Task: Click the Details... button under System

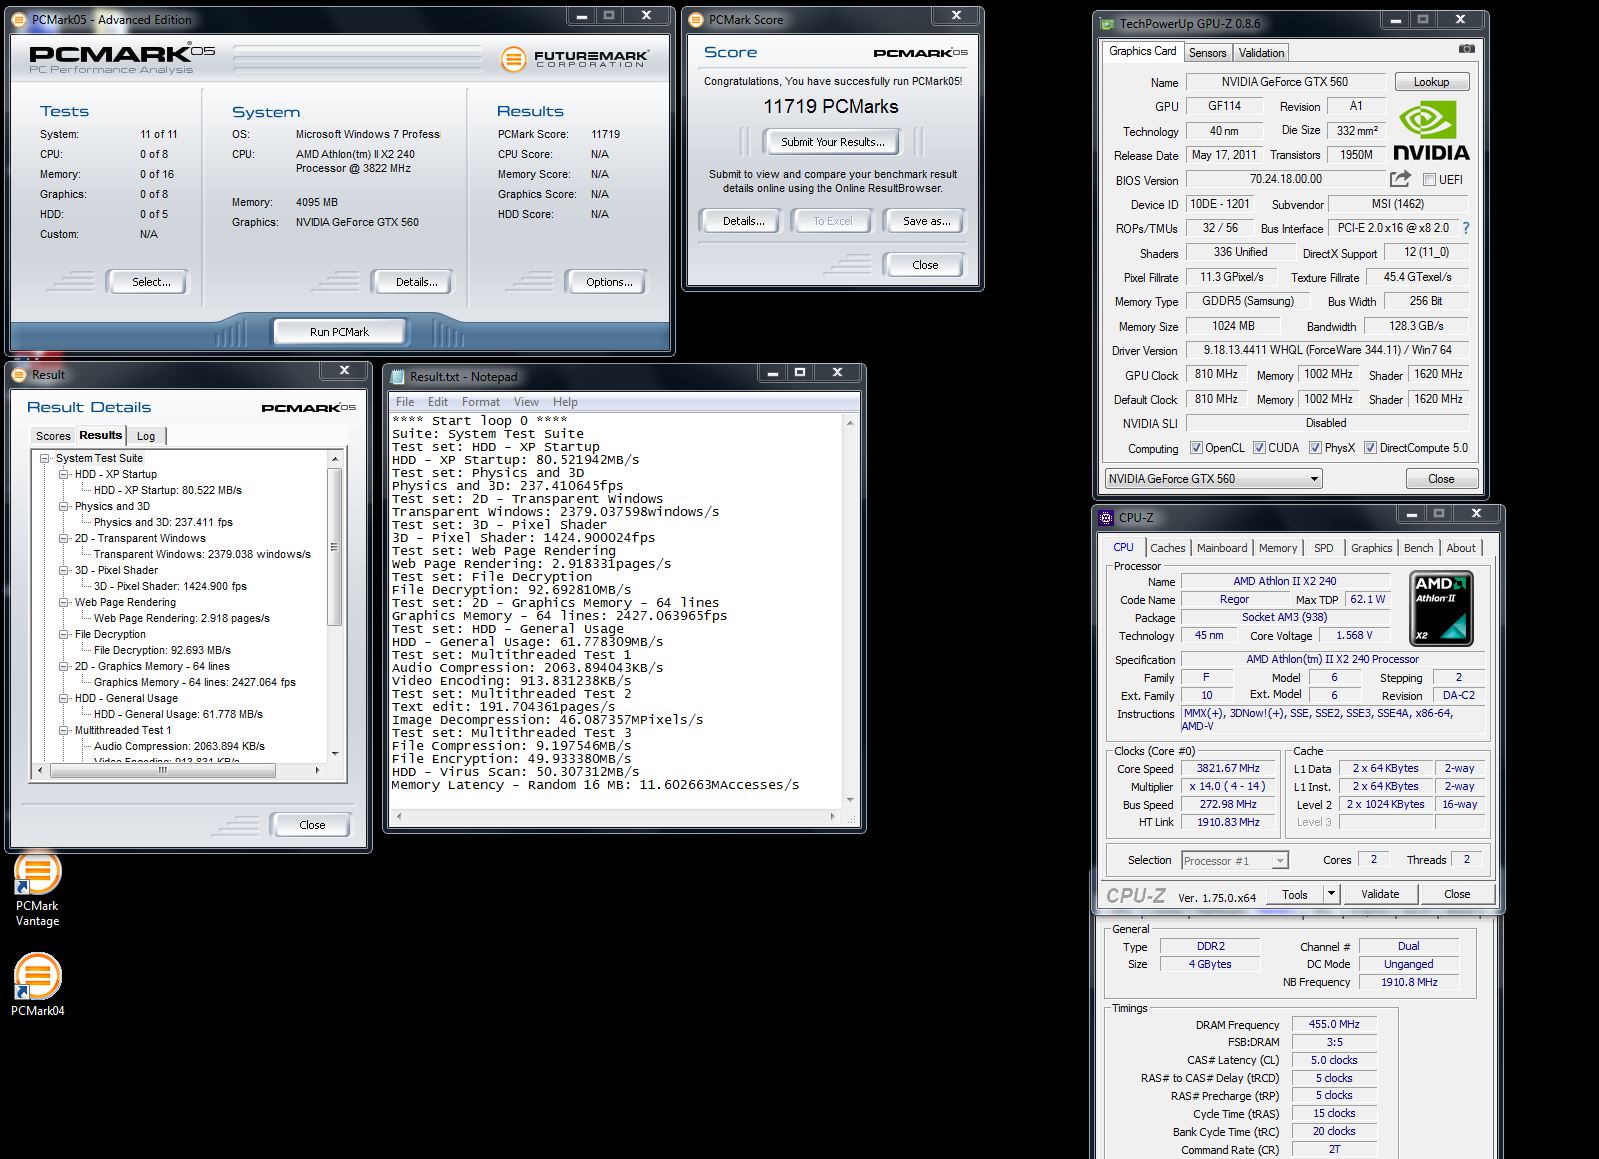Action: tap(416, 282)
